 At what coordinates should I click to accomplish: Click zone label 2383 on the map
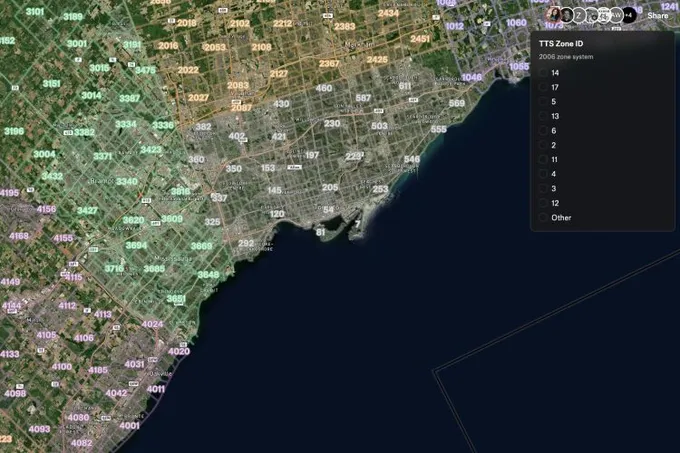tap(345, 26)
